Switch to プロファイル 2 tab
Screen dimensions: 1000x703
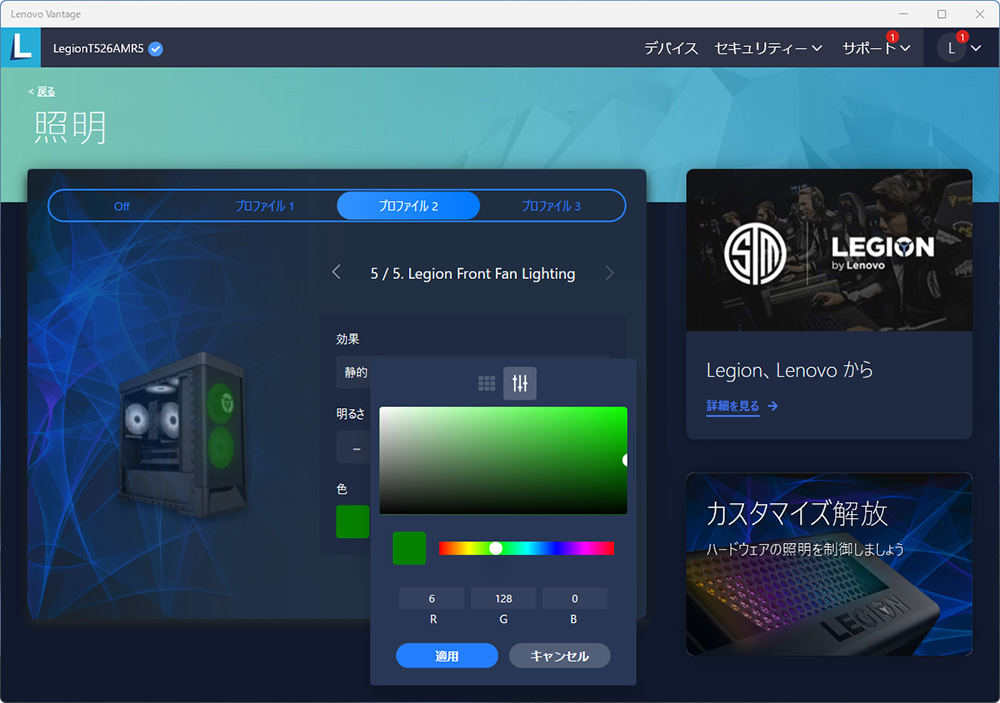point(408,206)
